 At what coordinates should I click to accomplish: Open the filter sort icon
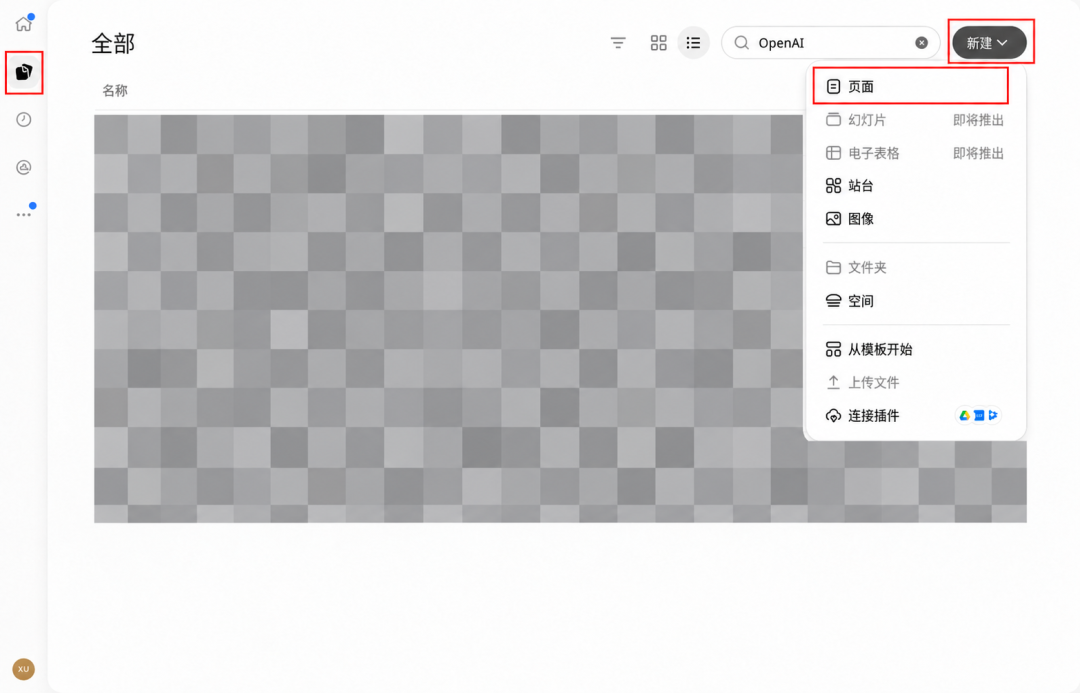[x=618, y=43]
